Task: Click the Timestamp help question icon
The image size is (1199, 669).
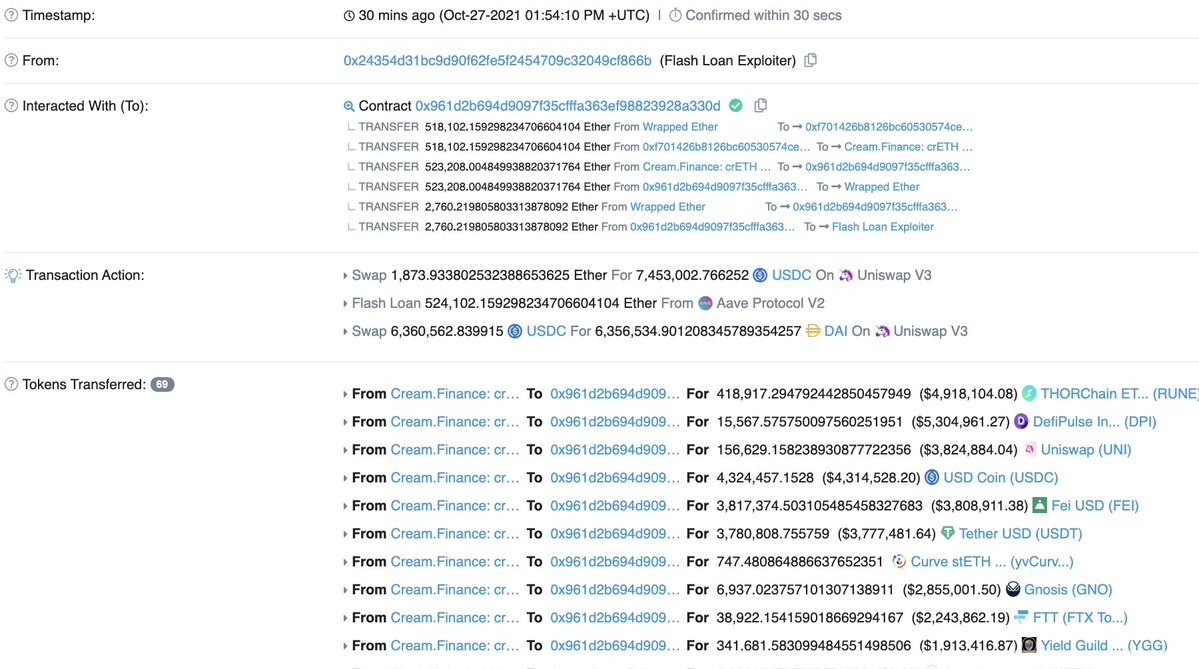Action: coord(11,15)
